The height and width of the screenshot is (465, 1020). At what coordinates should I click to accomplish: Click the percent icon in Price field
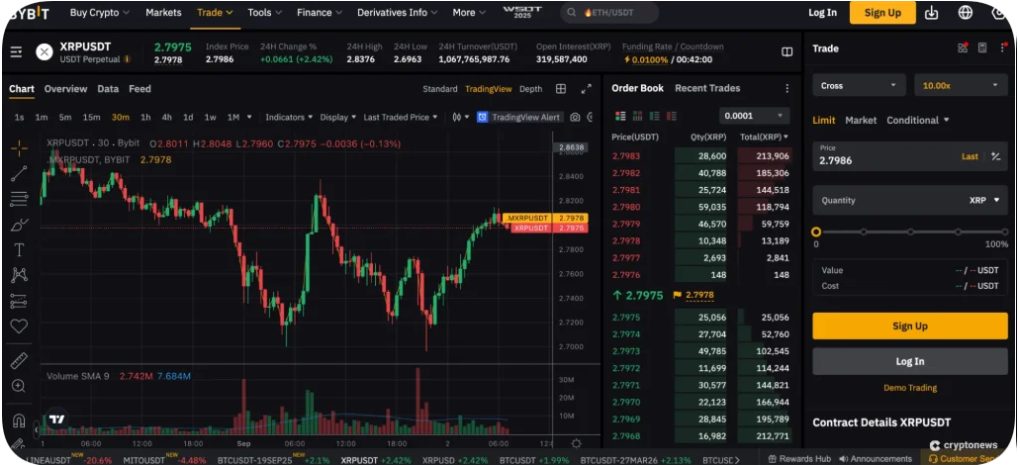click(x=995, y=157)
